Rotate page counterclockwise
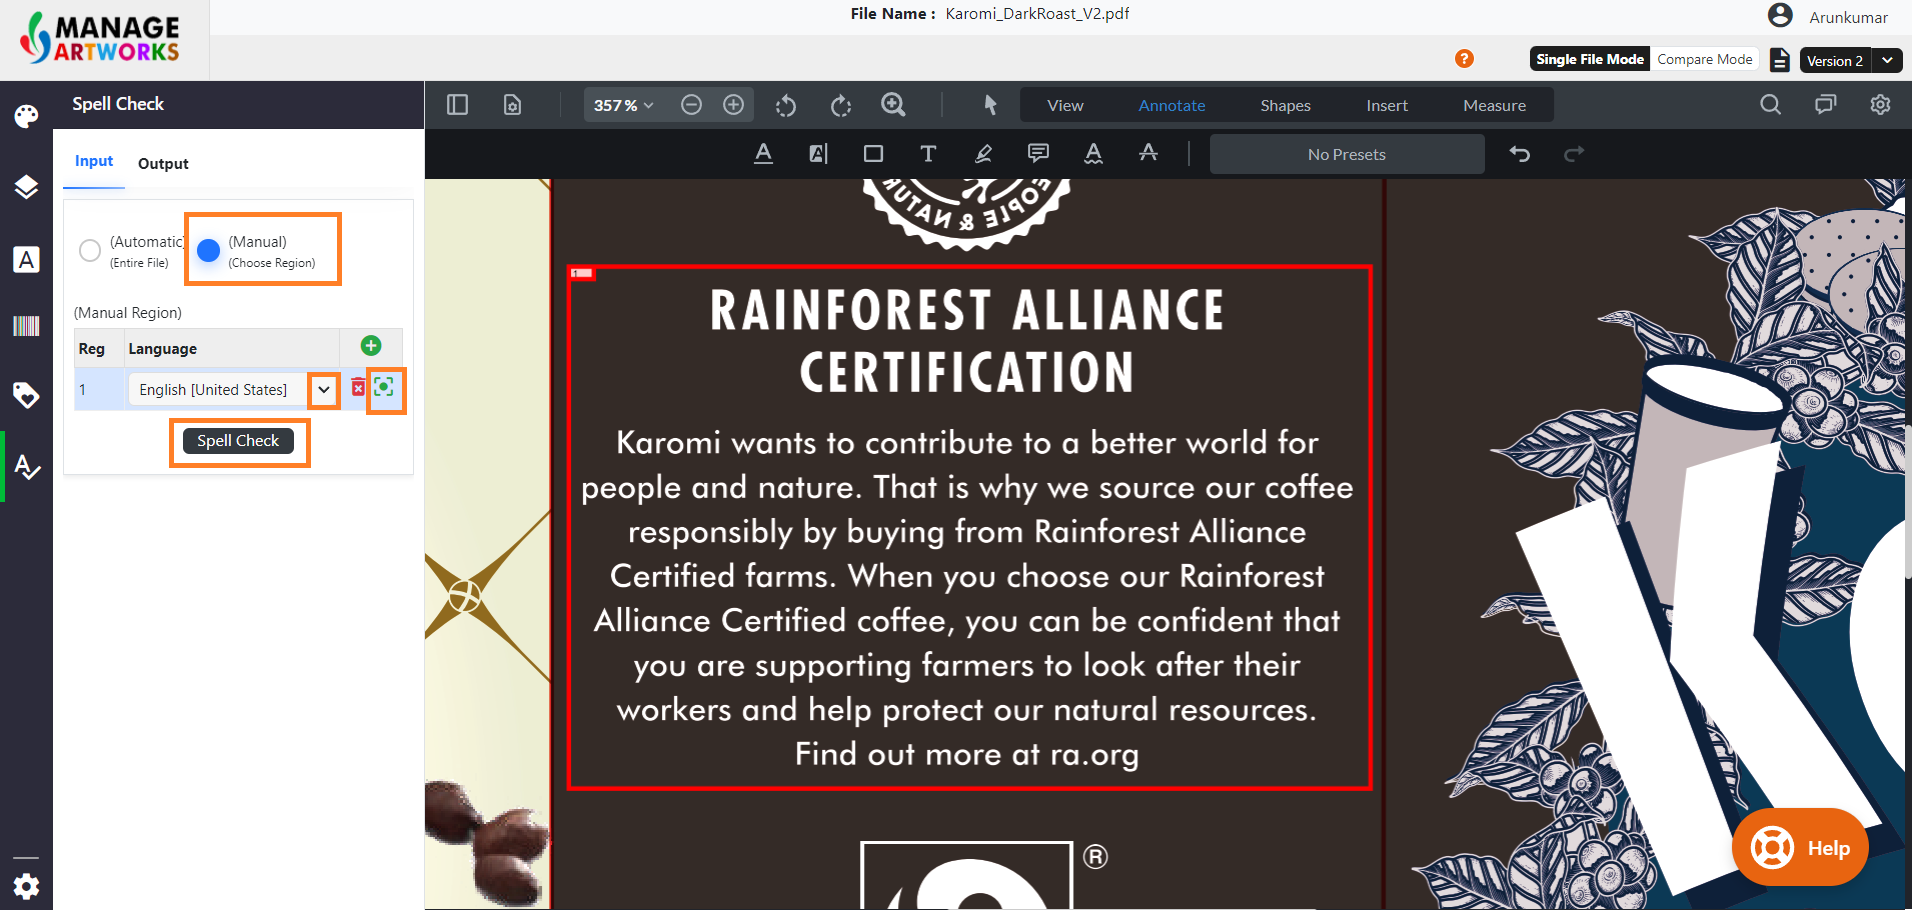 (786, 105)
